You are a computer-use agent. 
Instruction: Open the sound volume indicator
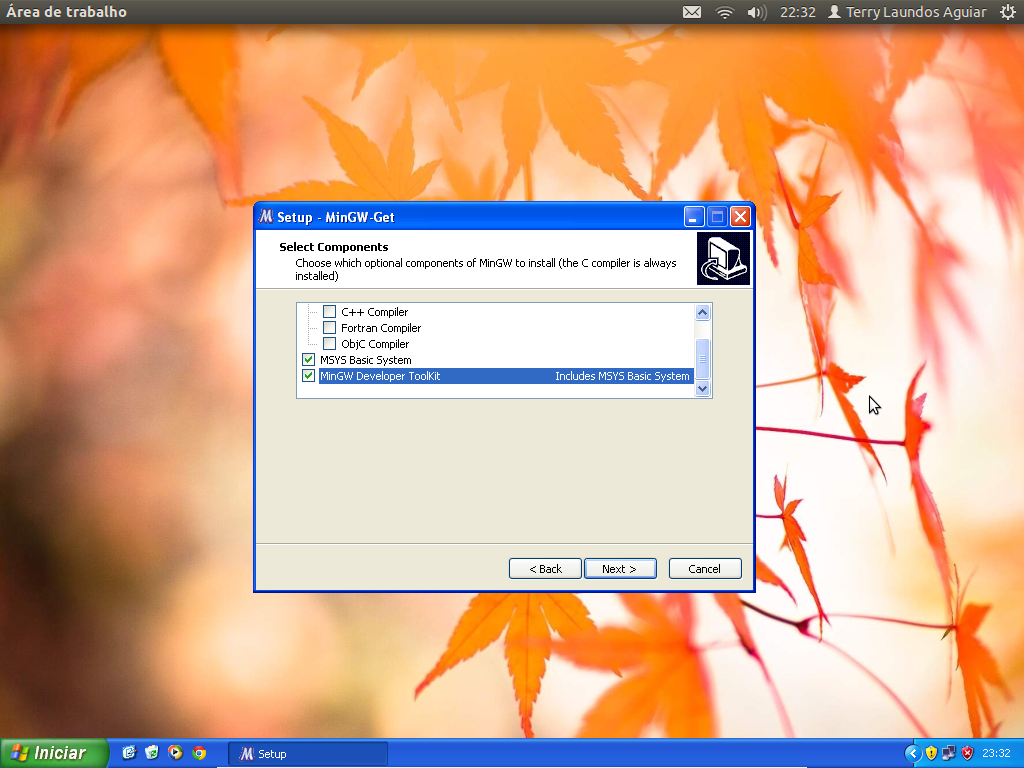click(756, 12)
